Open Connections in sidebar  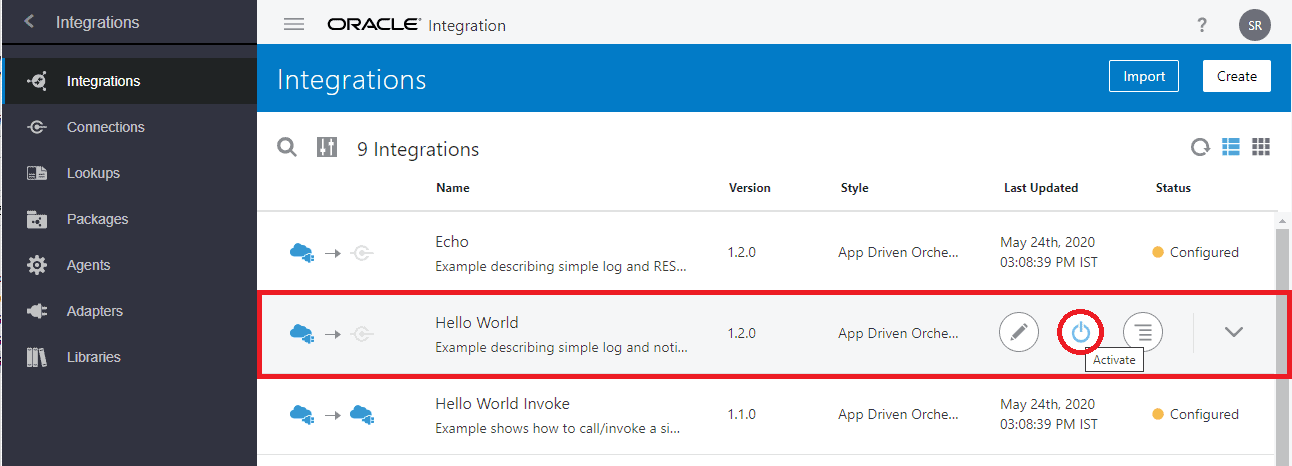[x=129, y=127]
